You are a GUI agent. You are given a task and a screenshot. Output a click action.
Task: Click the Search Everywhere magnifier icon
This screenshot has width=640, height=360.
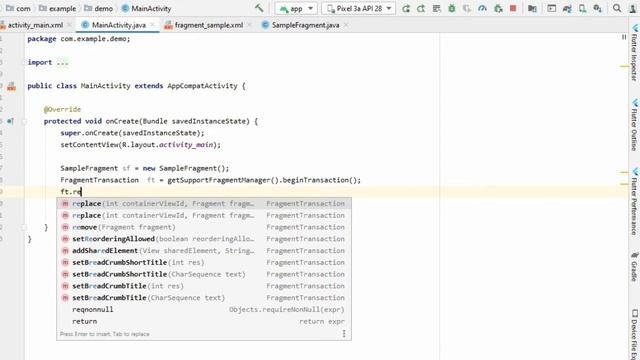(x=617, y=8)
